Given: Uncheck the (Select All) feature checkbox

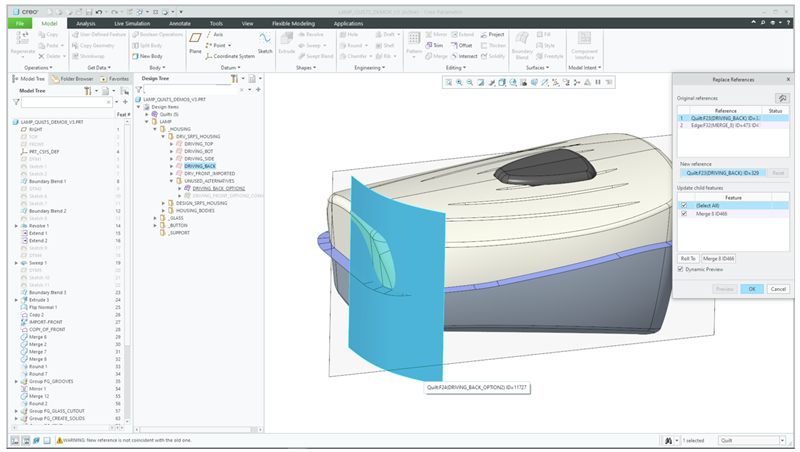Looking at the screenshot, I should tap(684, 205).
